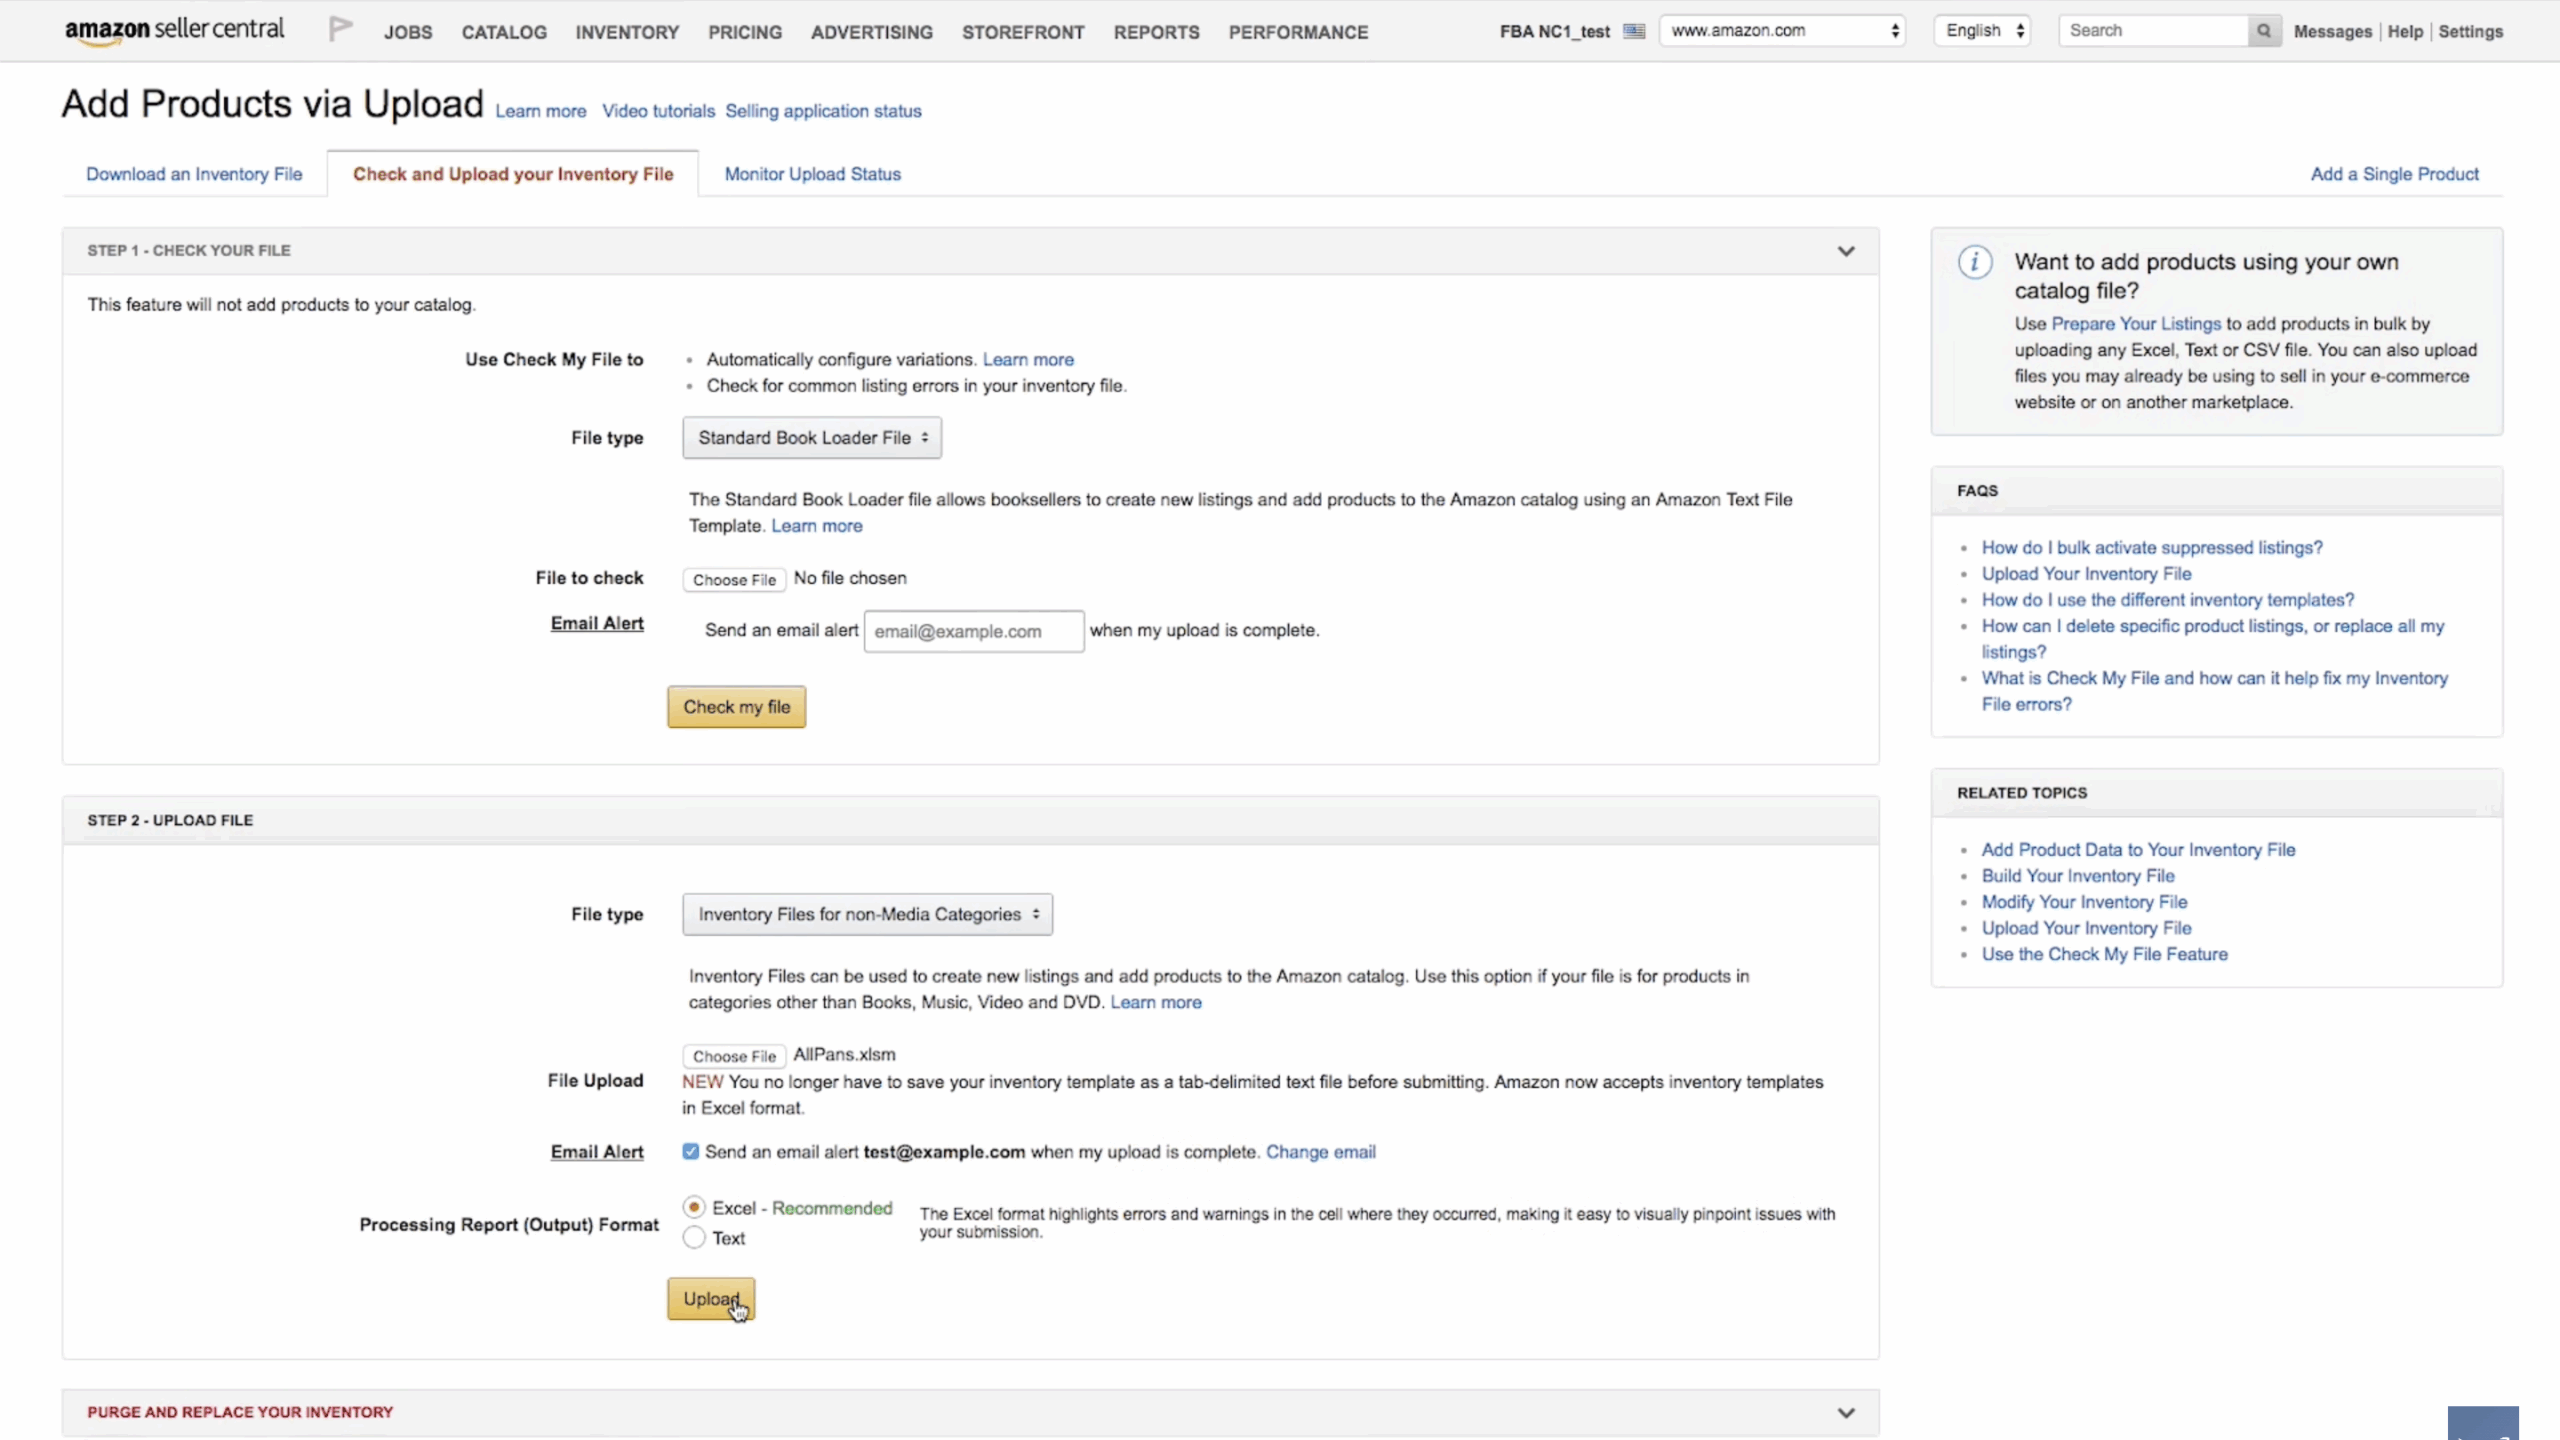Screen dimensions: 2560x1440
Task: Collapse the Step 1 section chevron
Action: click(x=1846, y=251)
